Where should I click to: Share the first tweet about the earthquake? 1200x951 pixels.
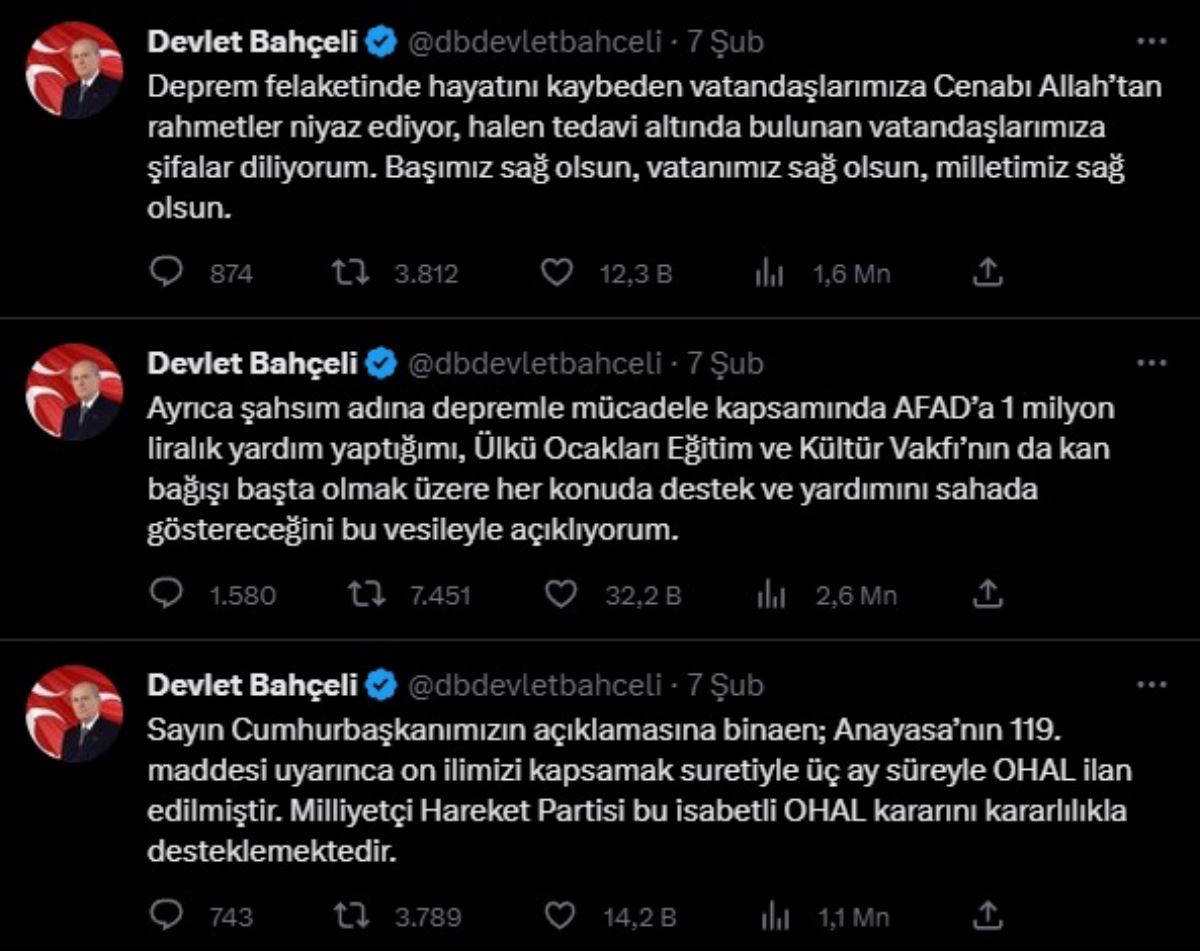(x=988, y=273)
